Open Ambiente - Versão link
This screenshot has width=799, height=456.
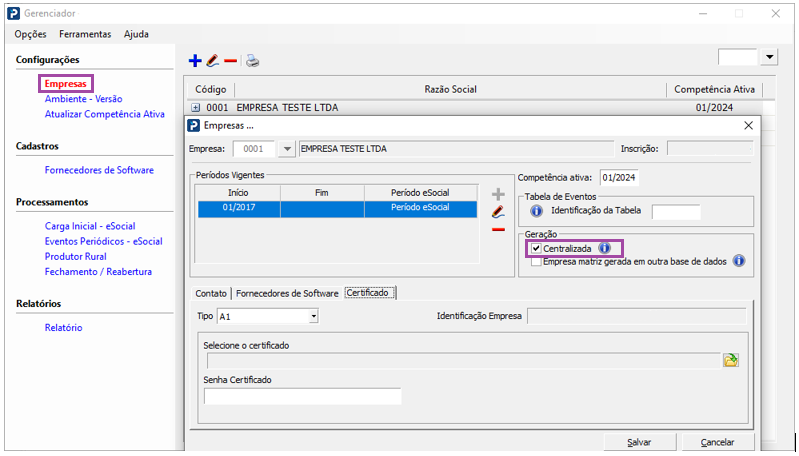click(x=84, y=99)
